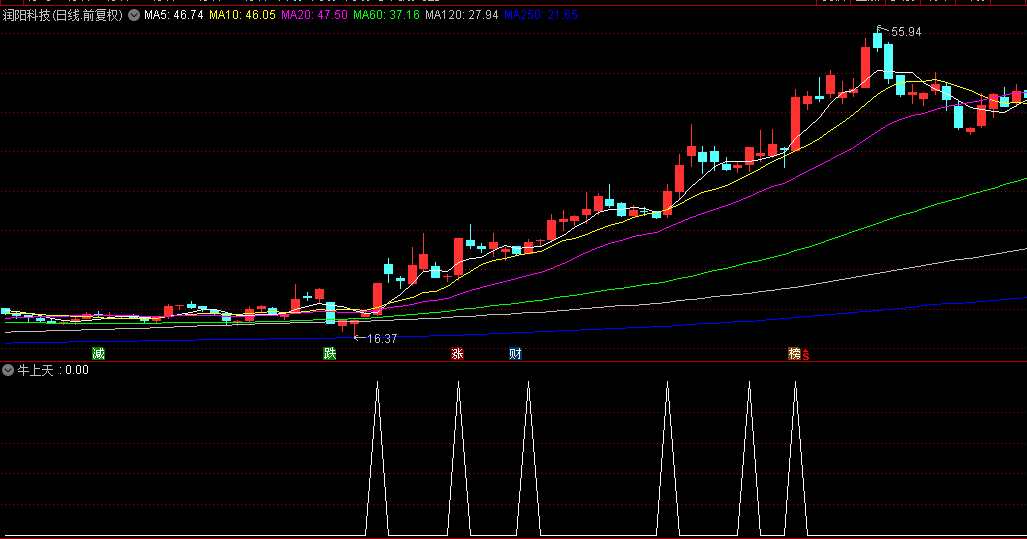Image resolution: width=1027 pixels, height=539 pixels.
Task: Select the MA5 moving average label
Action: (x=173, y=16)
